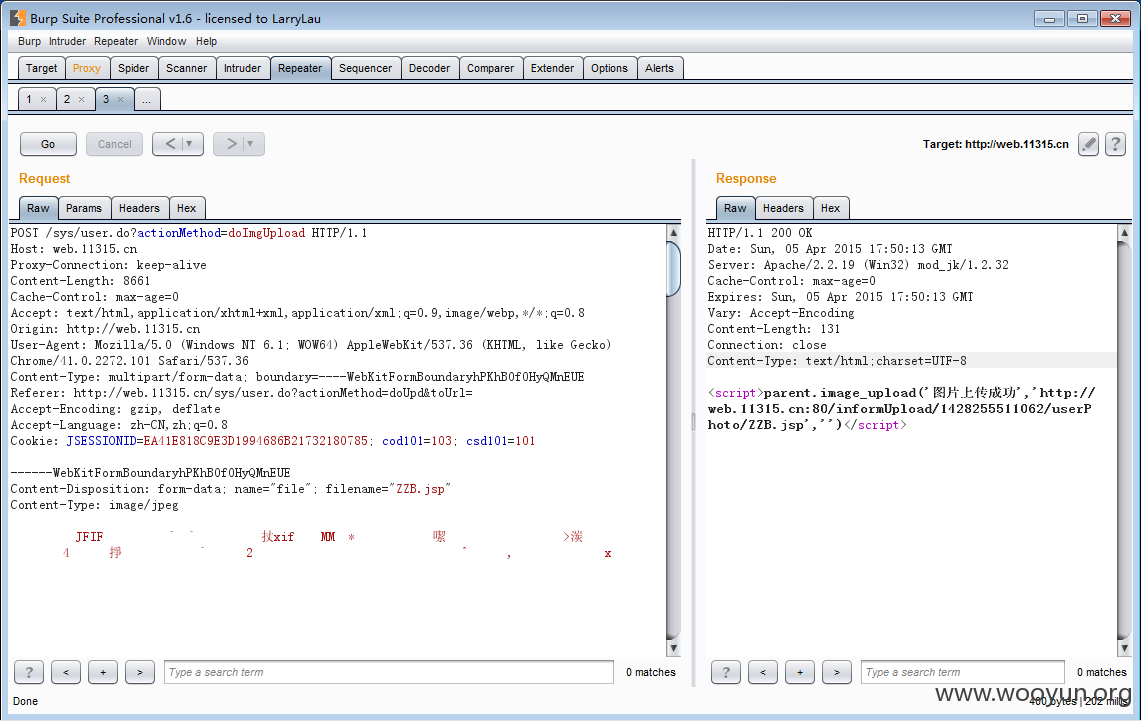Image resolution: width=1141 pixels, height=722 pixels.
Task: Click doImgUpload in the POST line
Action: coord(266,233)
